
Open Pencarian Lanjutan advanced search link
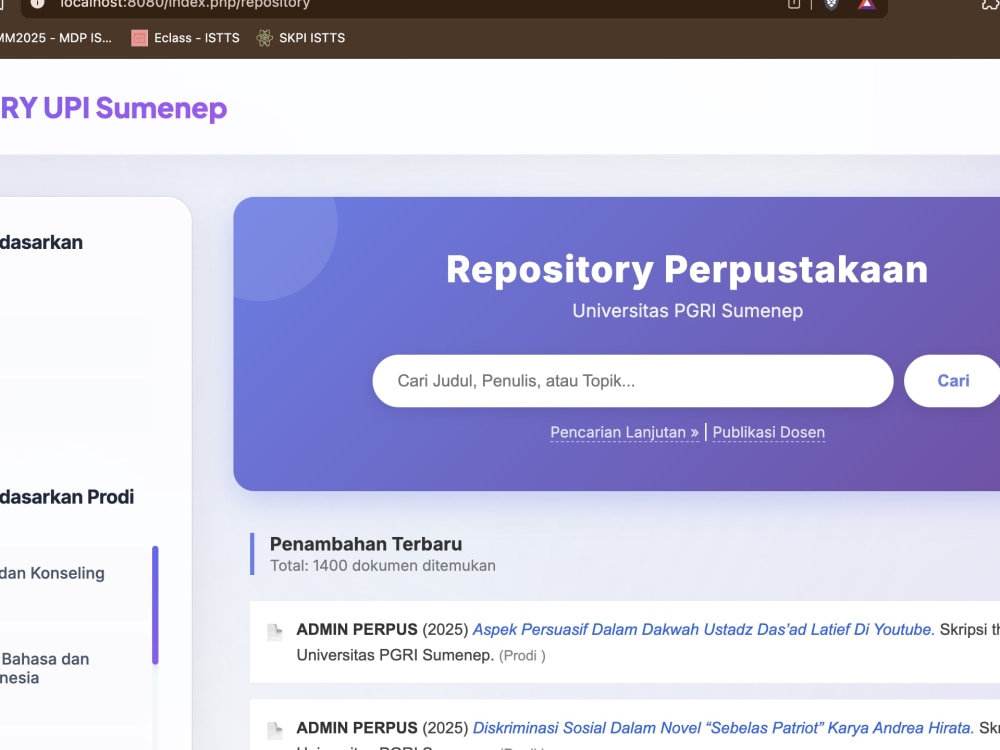(624, 432)
